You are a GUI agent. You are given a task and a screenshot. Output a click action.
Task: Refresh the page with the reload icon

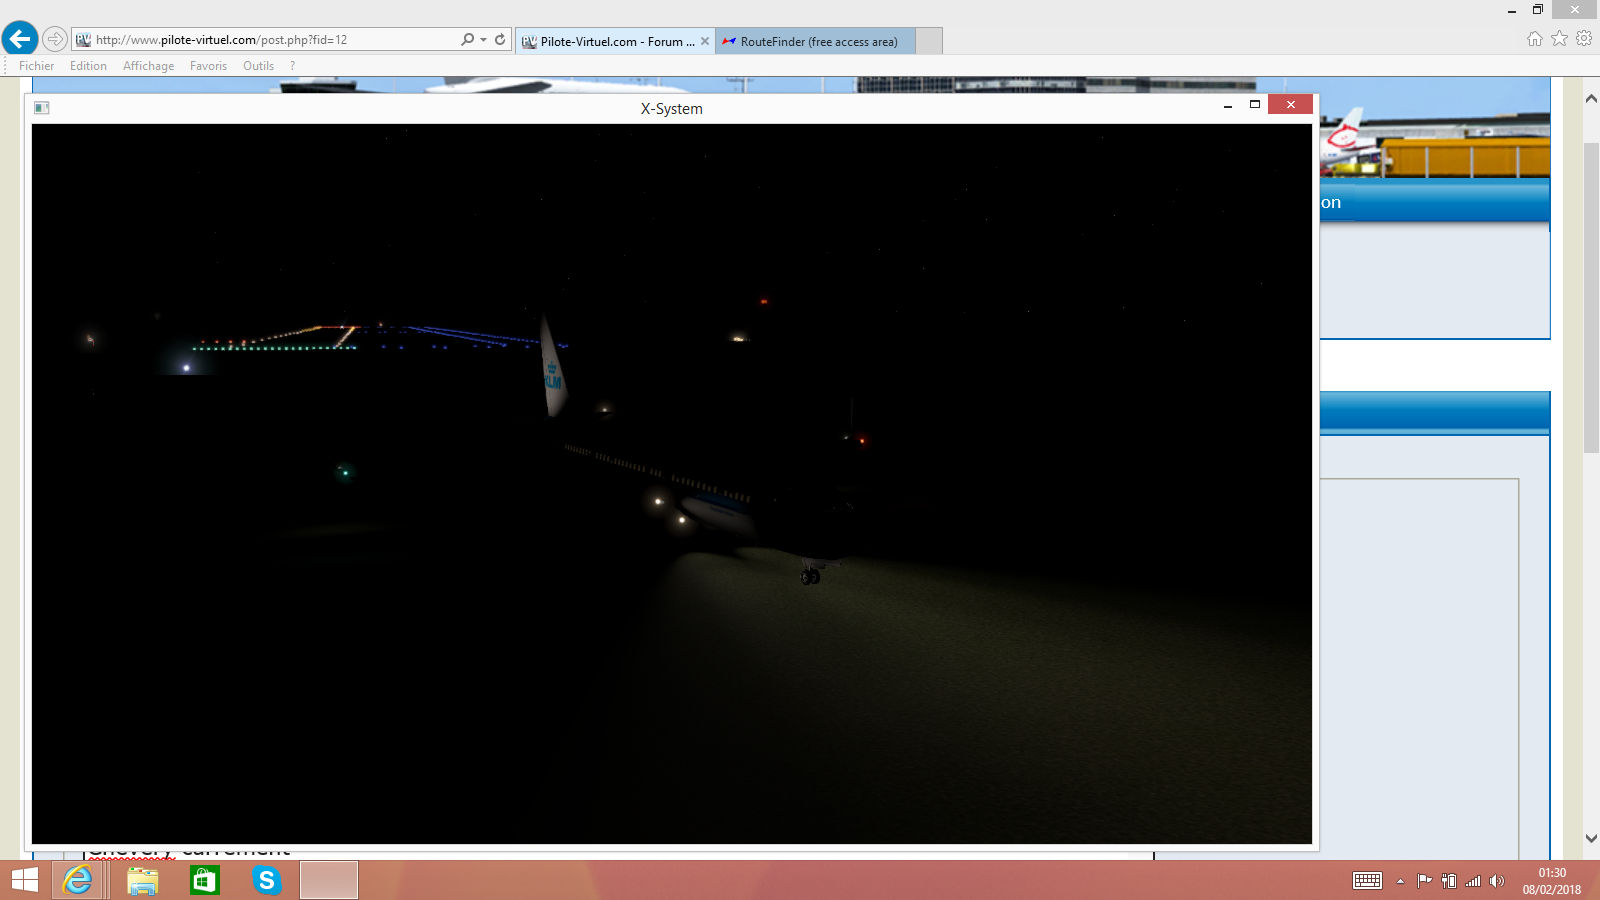[500, 40]
